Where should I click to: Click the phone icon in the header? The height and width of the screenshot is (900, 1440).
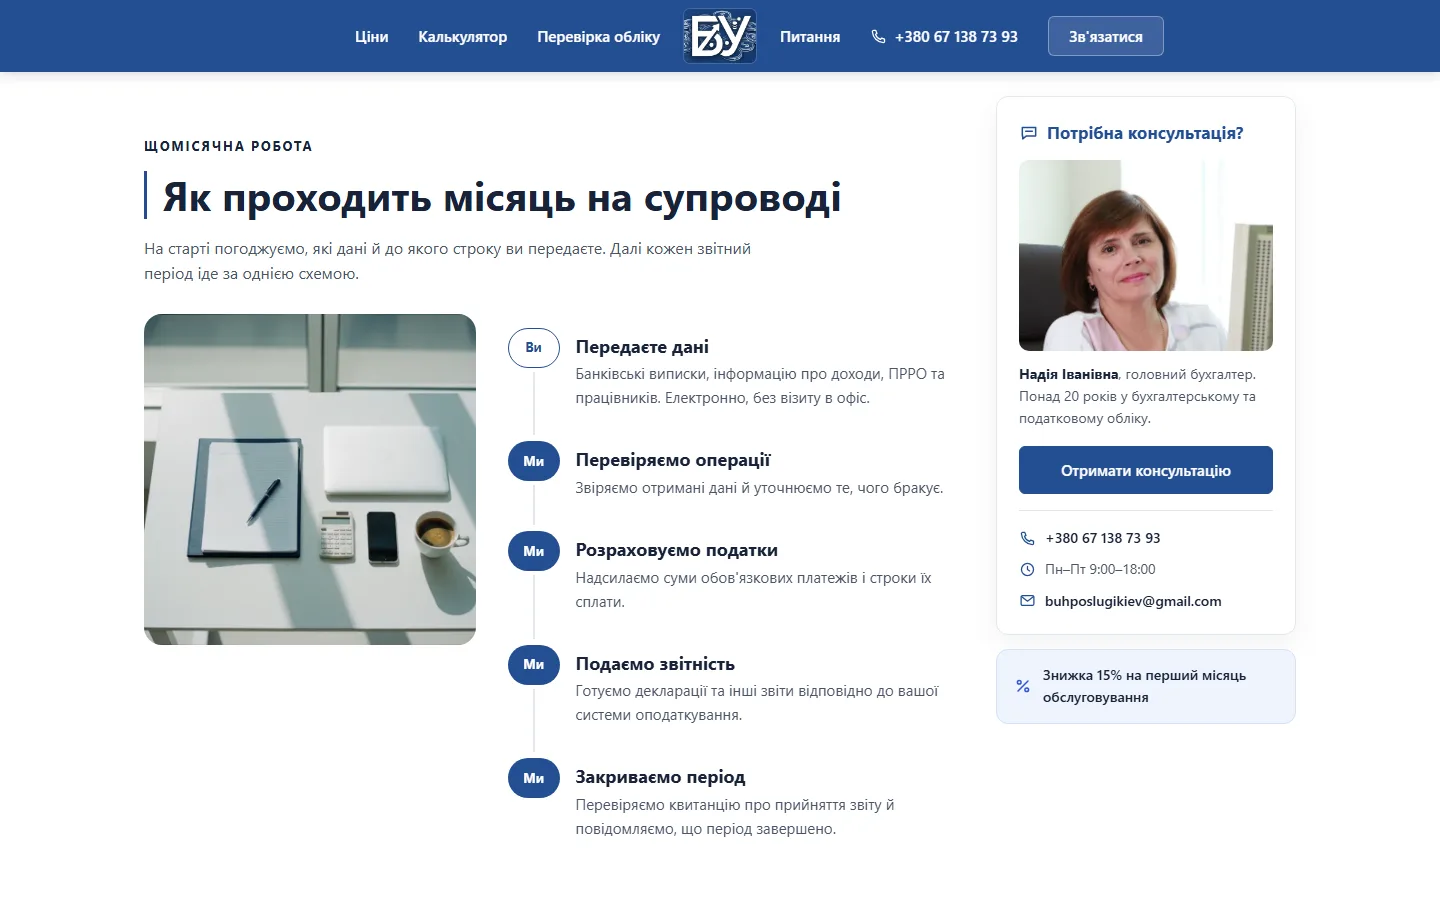[x=878, y=36]
